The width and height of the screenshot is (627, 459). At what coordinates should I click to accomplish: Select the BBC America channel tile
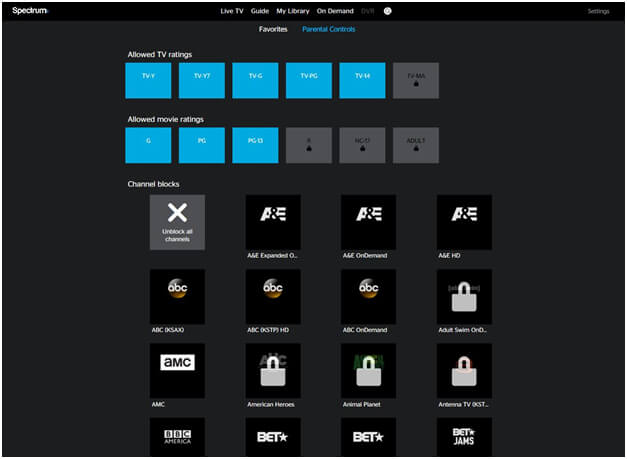(177, 437)
